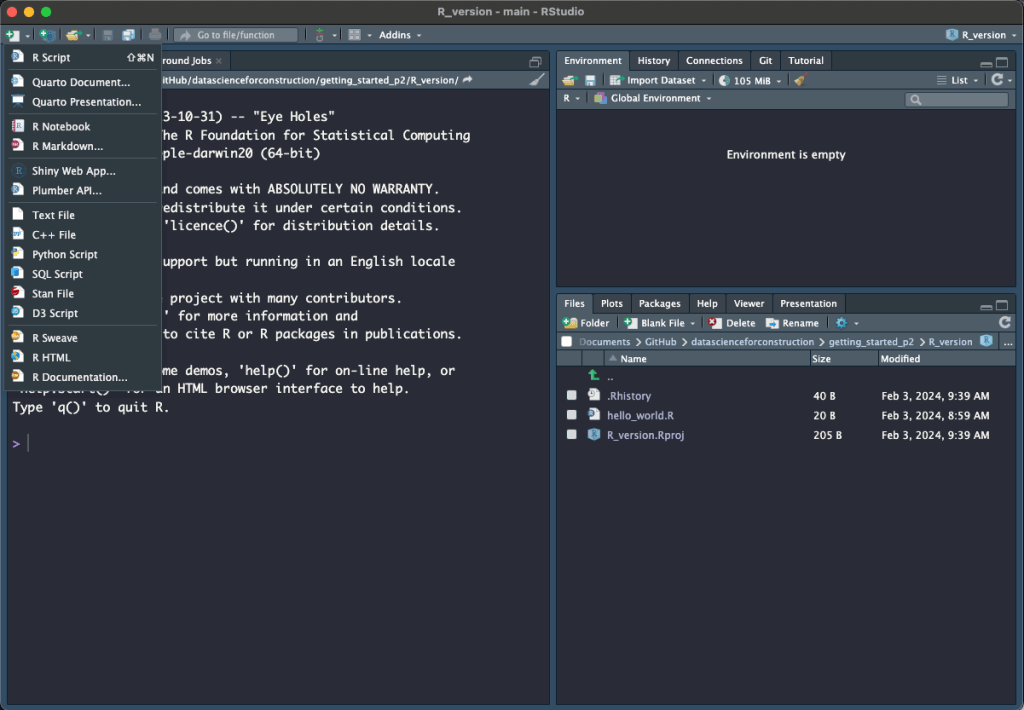Click the Delete button in Files pane
The height and width of the screenshot is (710, 1024).
pyautogui.click(x=732, y=323)
